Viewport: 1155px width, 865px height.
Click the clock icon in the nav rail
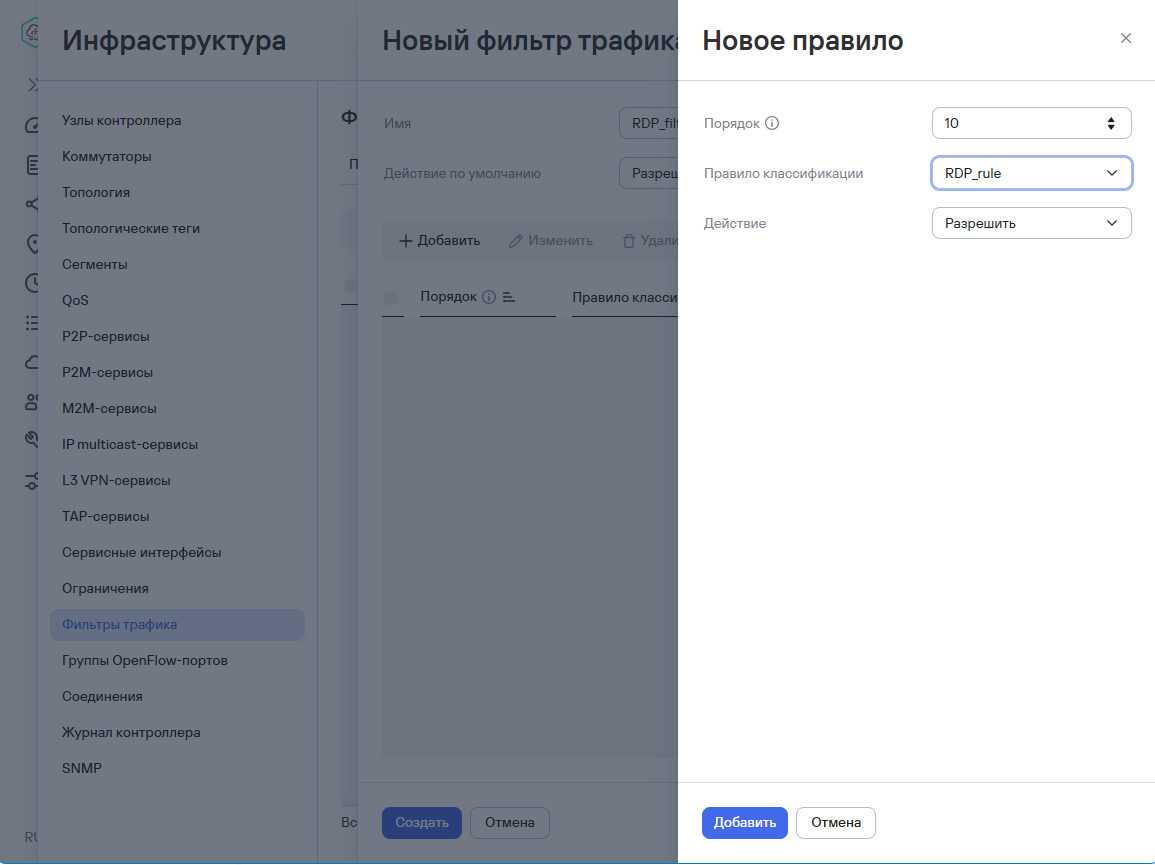[32, 283]
